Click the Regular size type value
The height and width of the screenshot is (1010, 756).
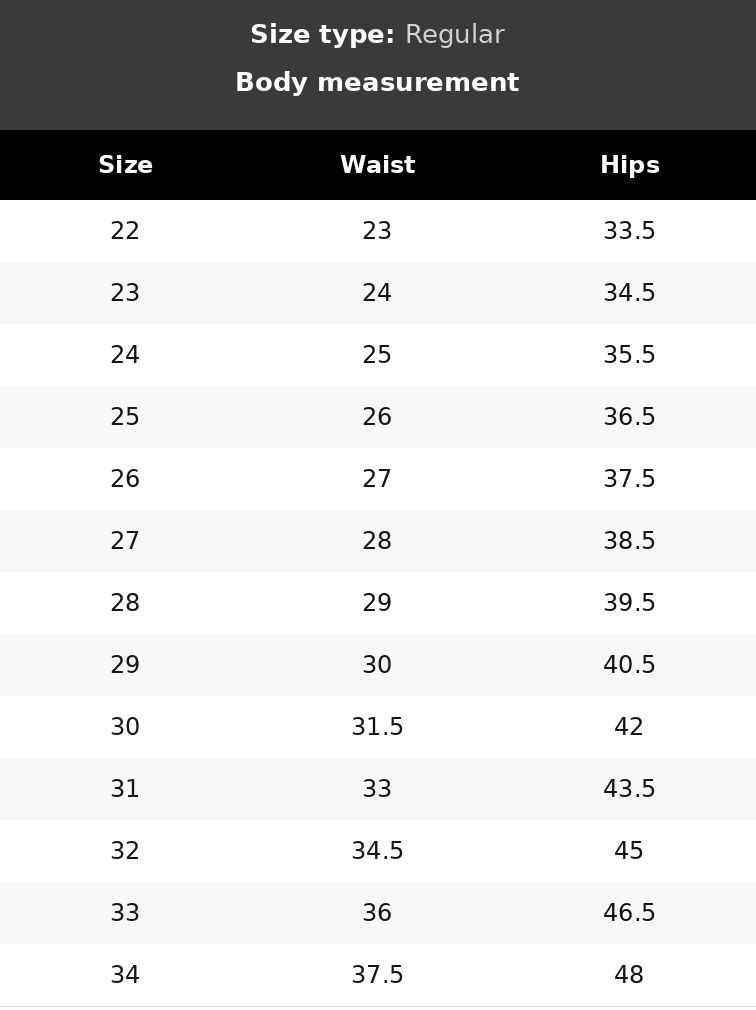pyautogui.click(x=455, y=35)
